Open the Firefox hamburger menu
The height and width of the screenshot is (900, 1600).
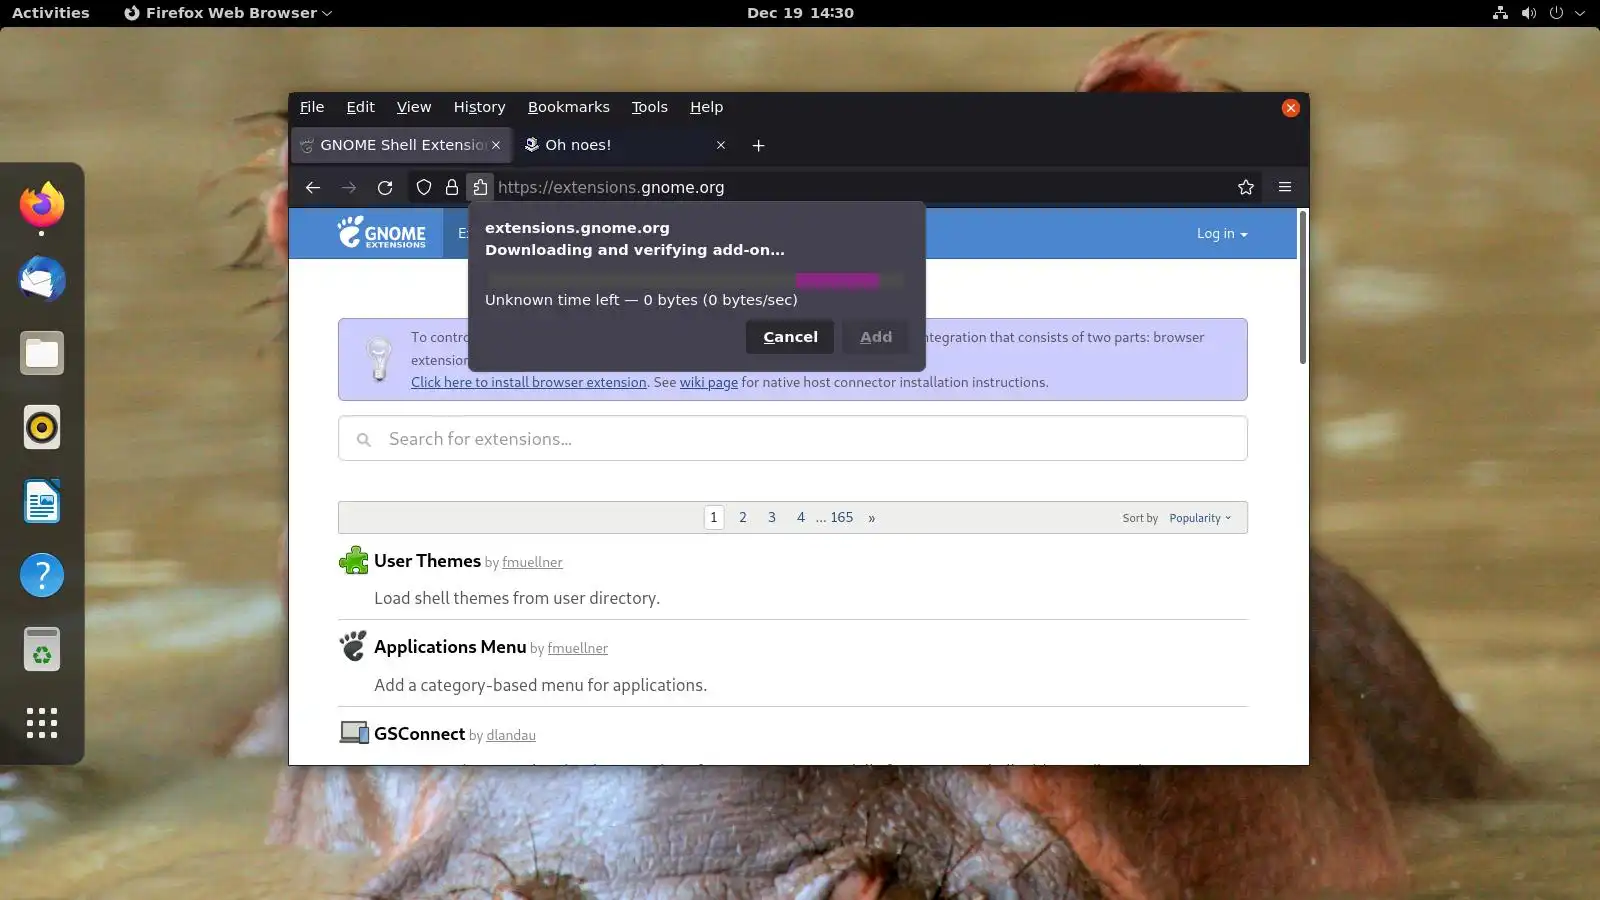[1285, 187]
